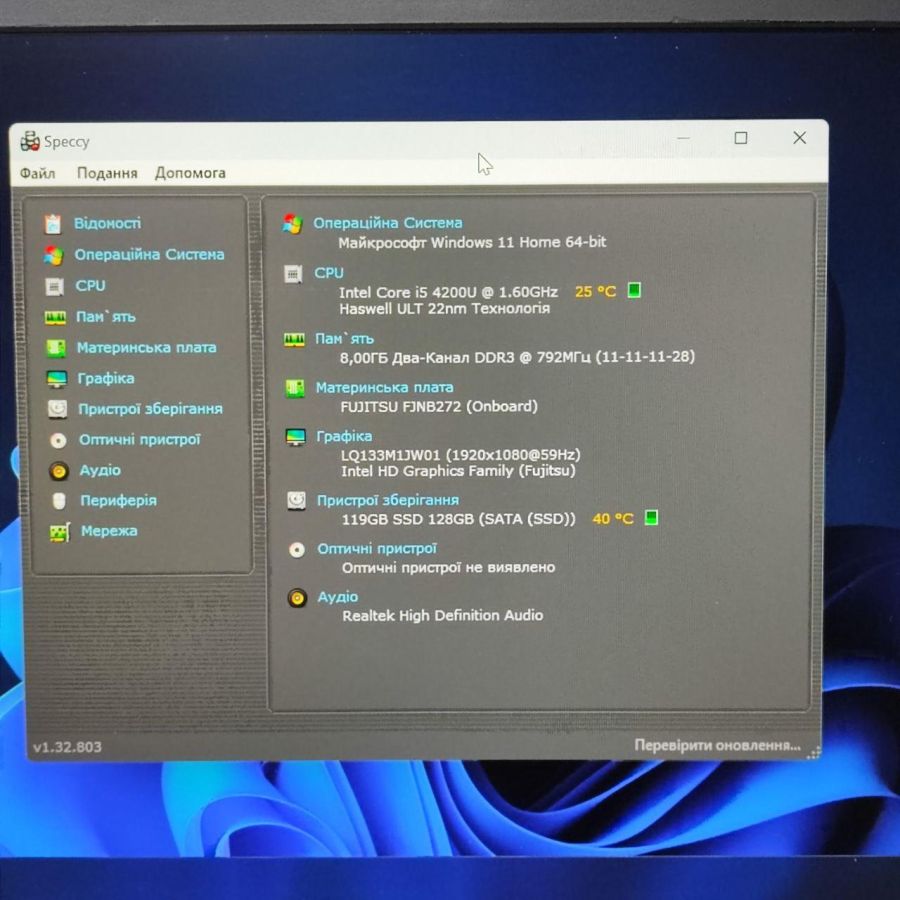Select Пам'ять label in sidebar
This screenshot has height=900, width=900.
[106, 317]
